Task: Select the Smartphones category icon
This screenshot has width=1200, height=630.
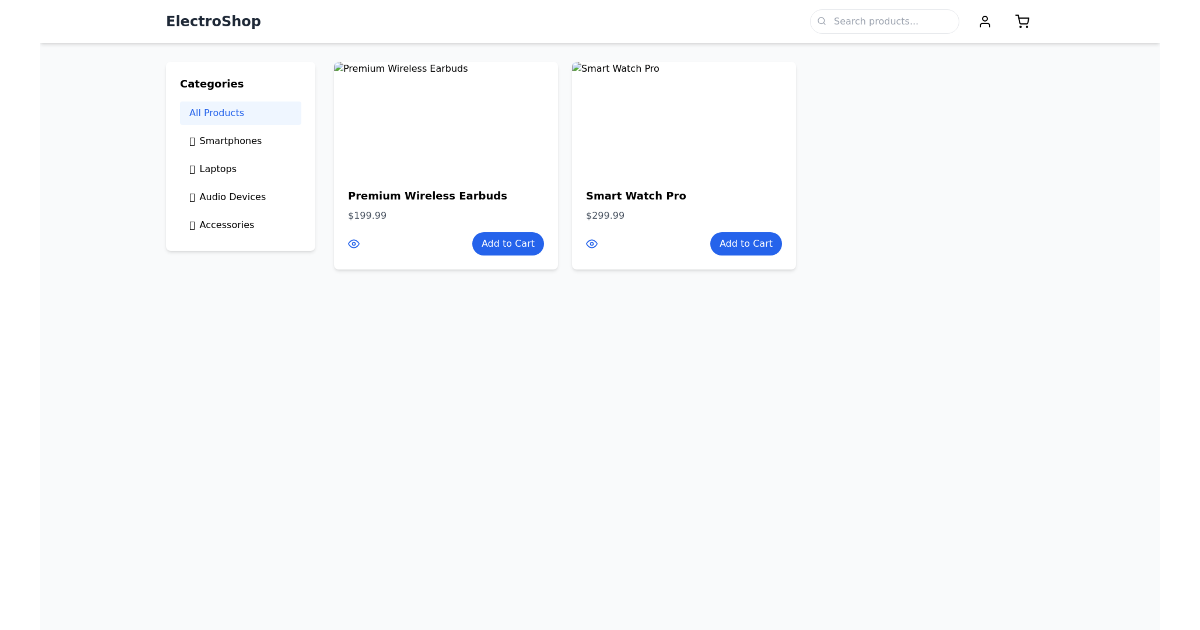Action: click(192, 141)
